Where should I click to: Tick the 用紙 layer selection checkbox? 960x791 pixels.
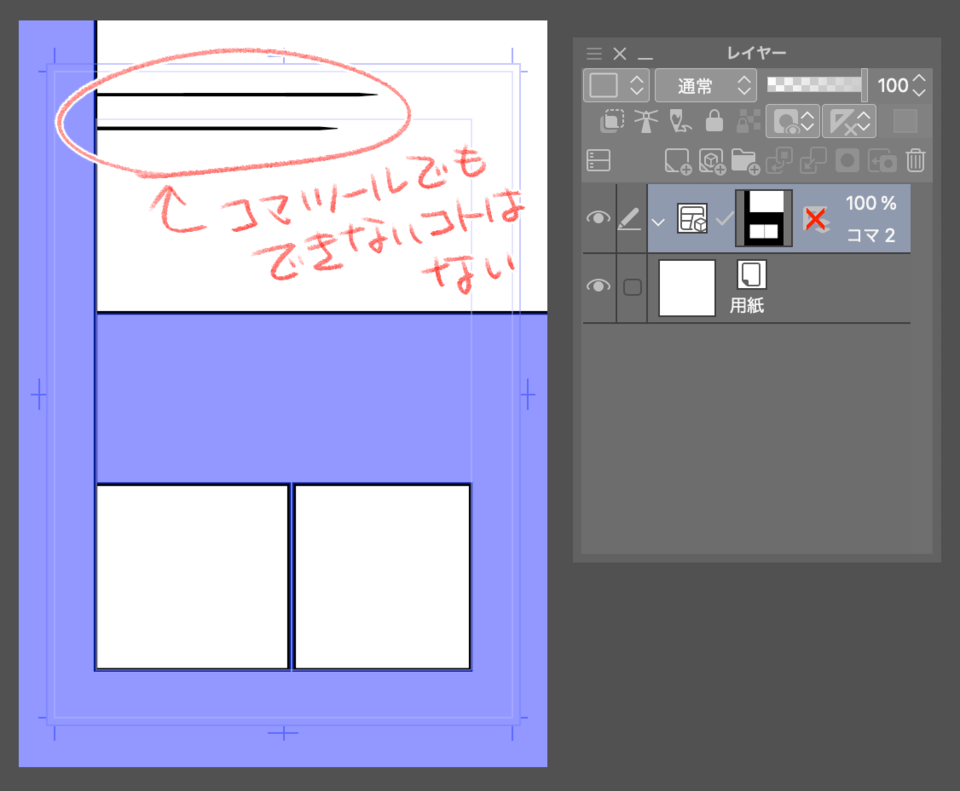632,287
